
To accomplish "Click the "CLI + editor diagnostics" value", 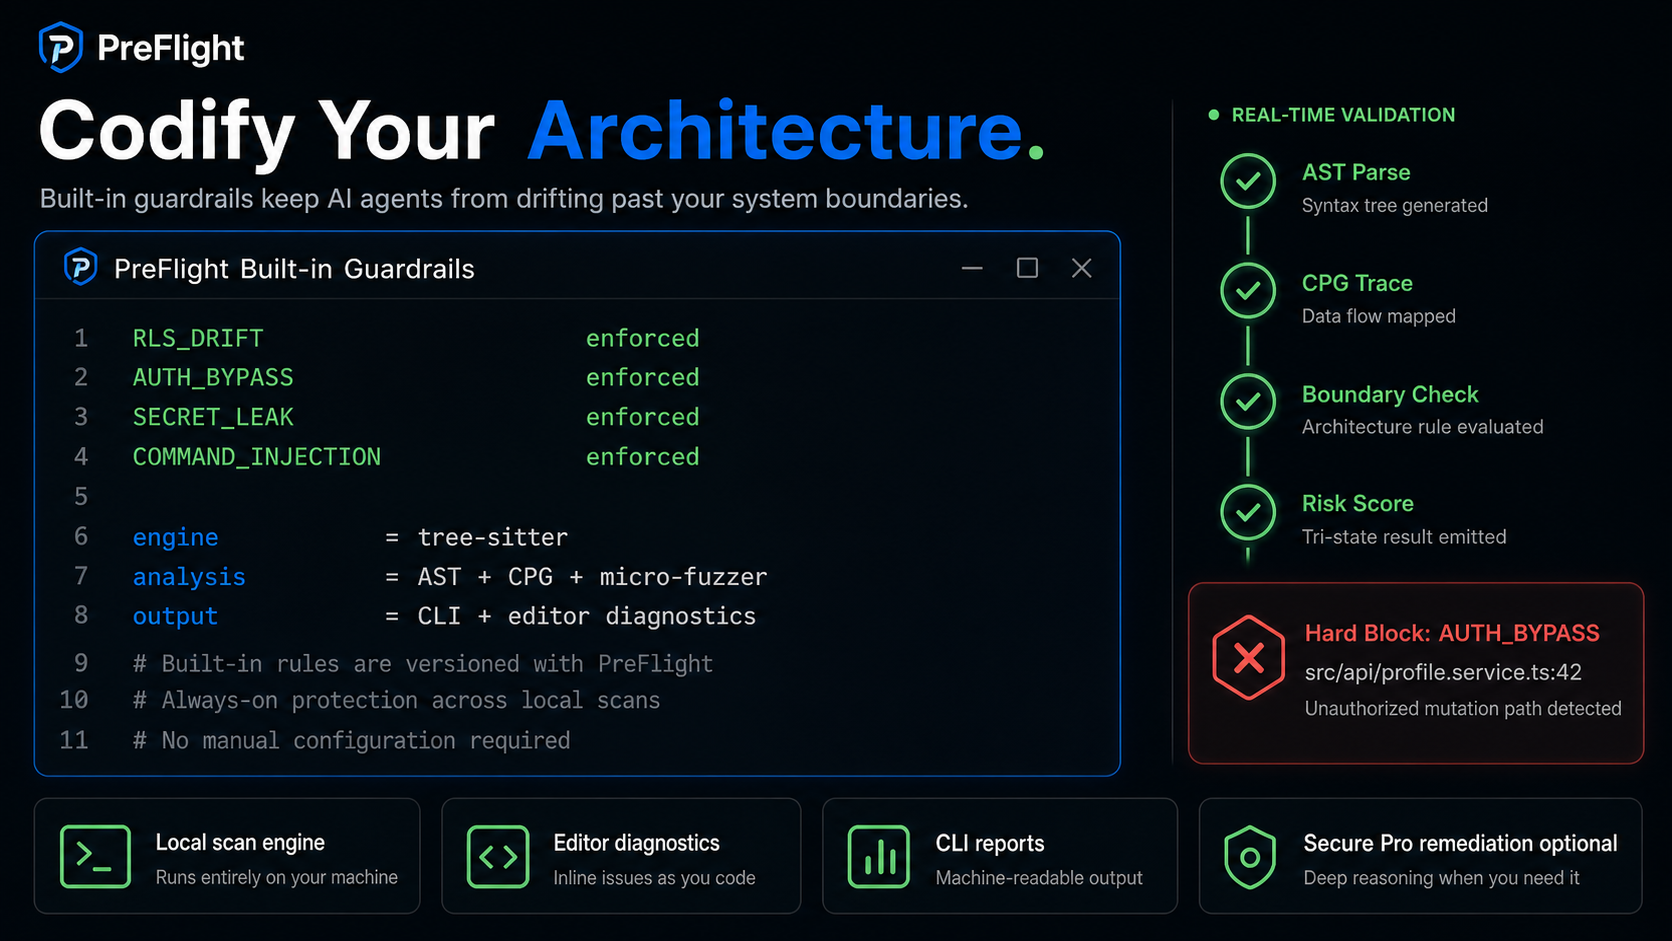I will (x=586, y=616).
